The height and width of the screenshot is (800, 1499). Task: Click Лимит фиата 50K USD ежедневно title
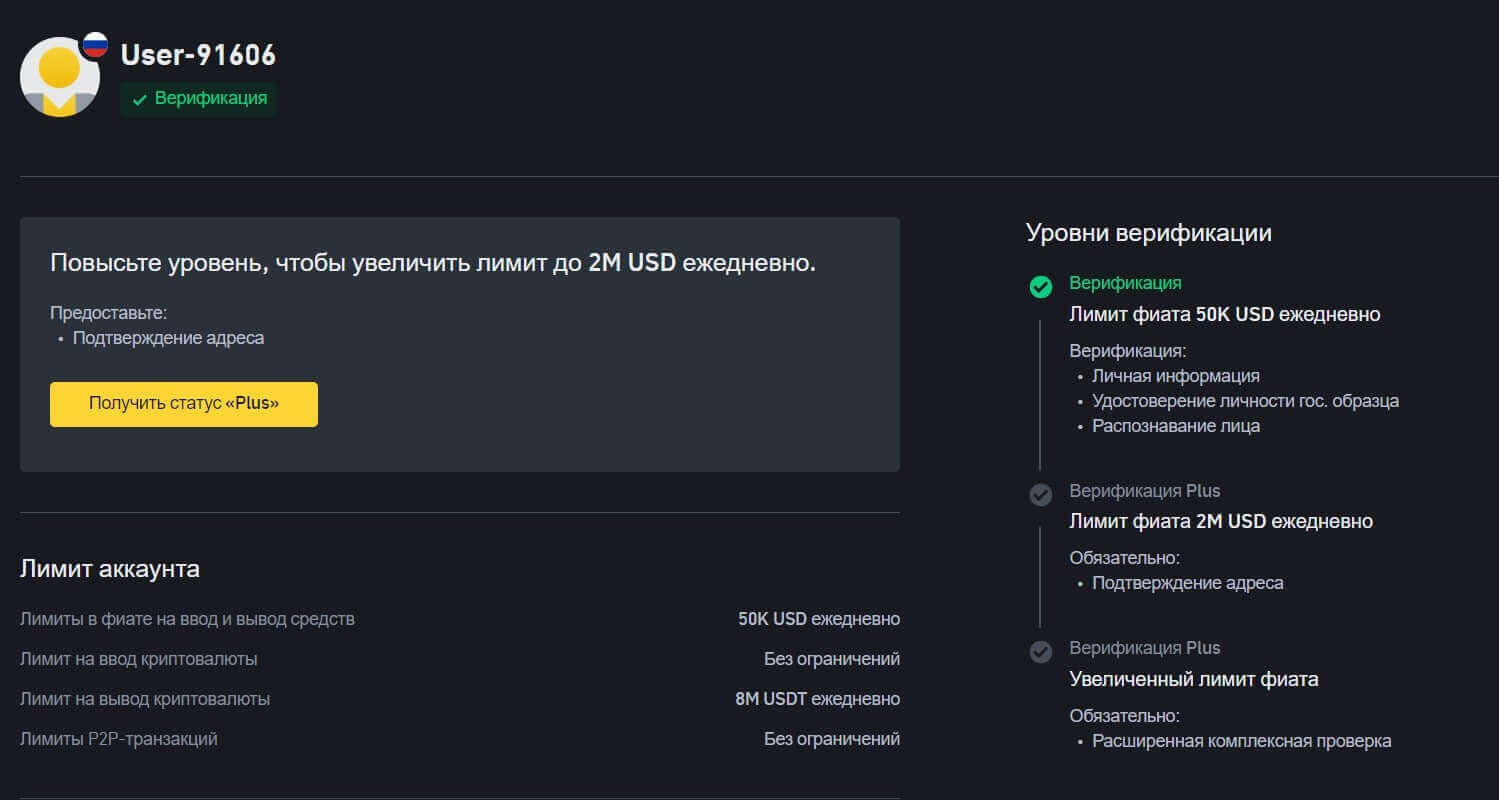coord(1224,314)
